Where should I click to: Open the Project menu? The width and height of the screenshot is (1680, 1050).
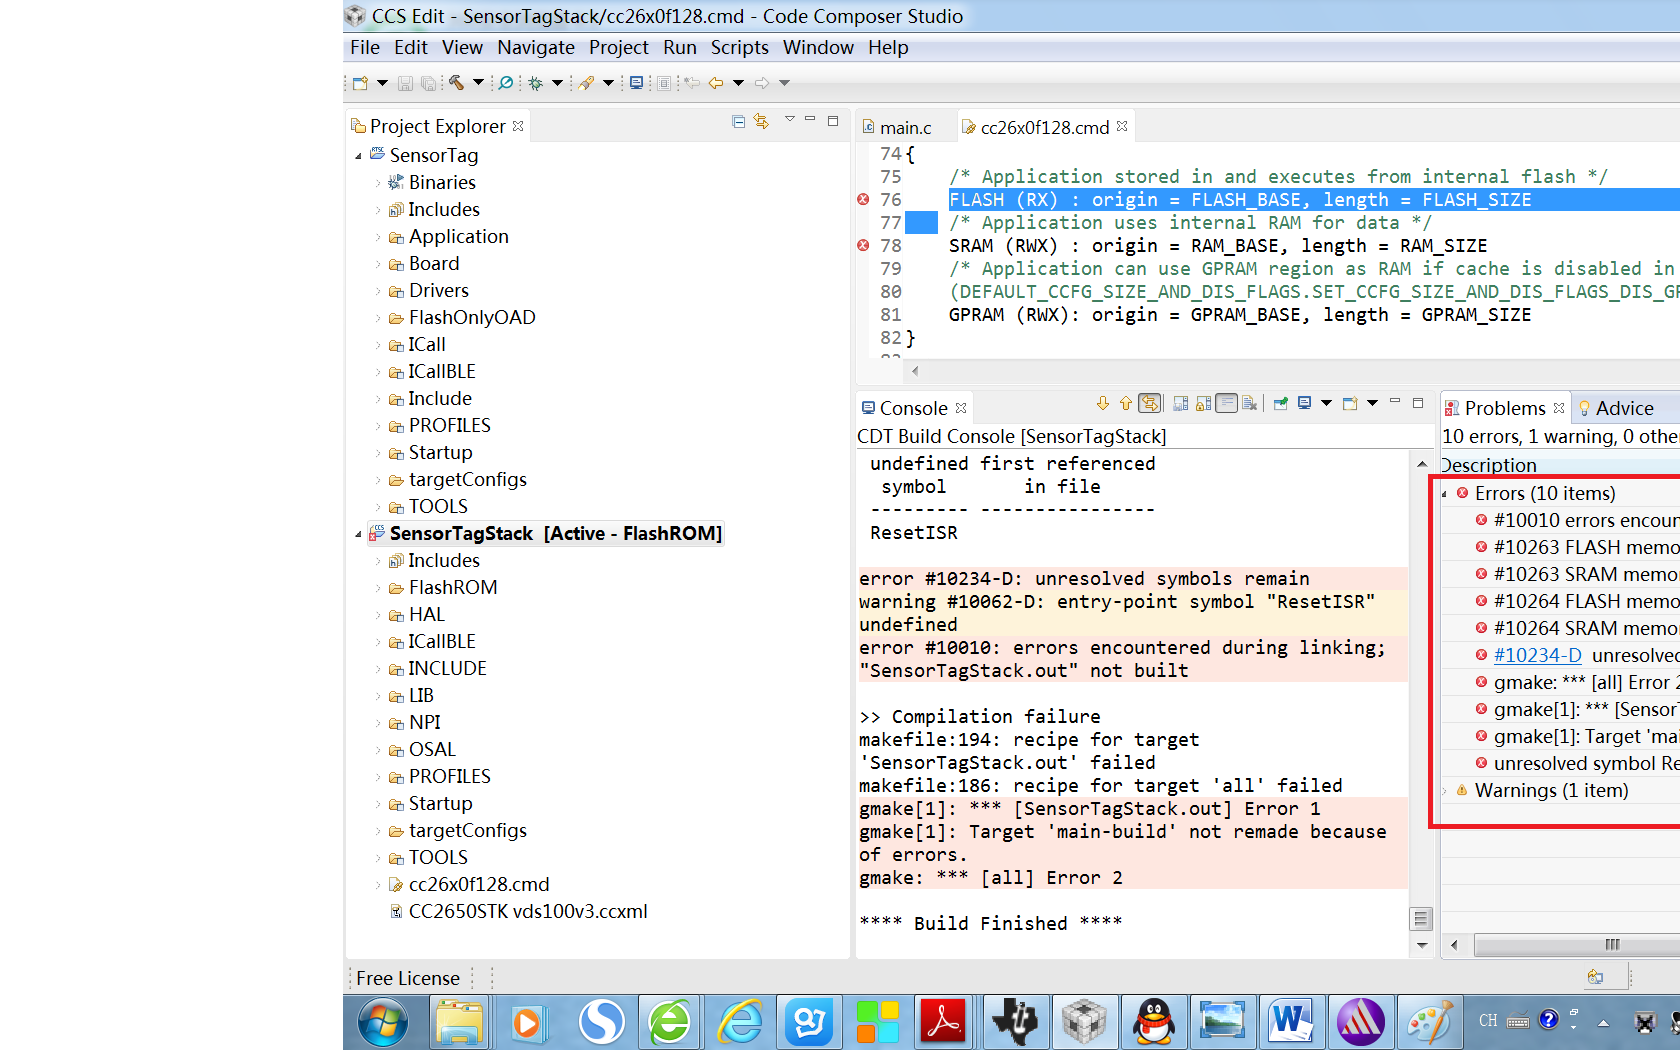[618, 47]
